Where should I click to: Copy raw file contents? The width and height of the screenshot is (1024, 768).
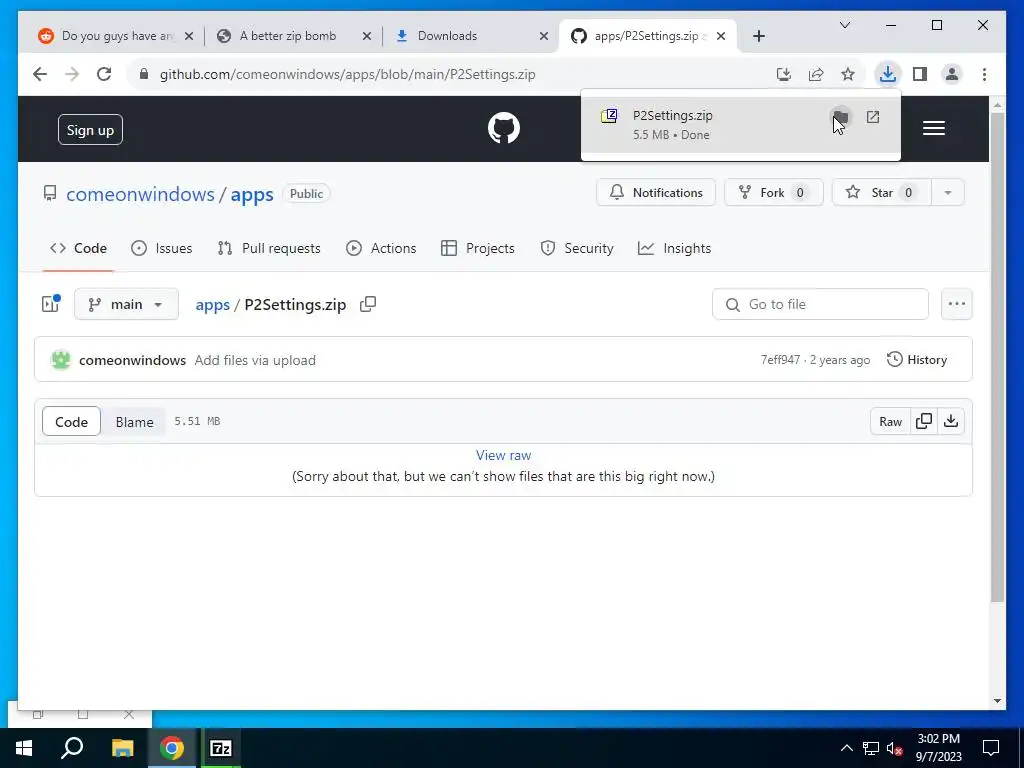click(x=924, y=421)
